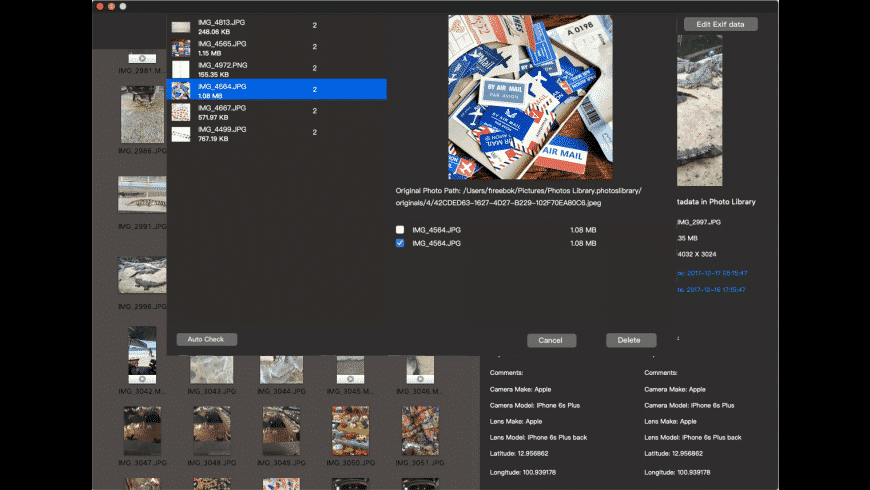Check the unchecked IMG_4564.JPG duplicate checkbox
The height and width of the screenshot is (490, 870).
tap(399, 229)
